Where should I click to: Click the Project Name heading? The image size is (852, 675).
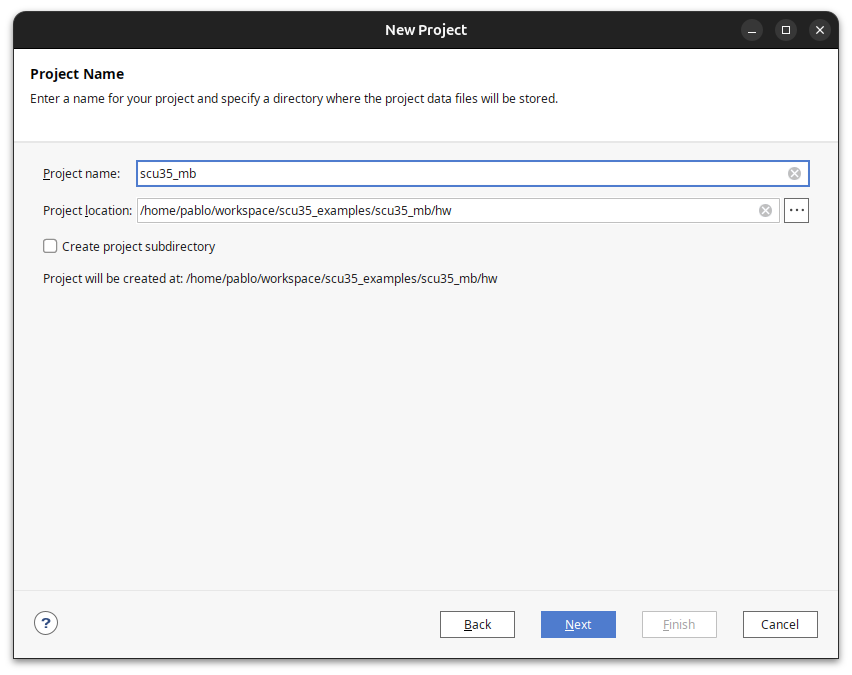(x=77, y=73)
